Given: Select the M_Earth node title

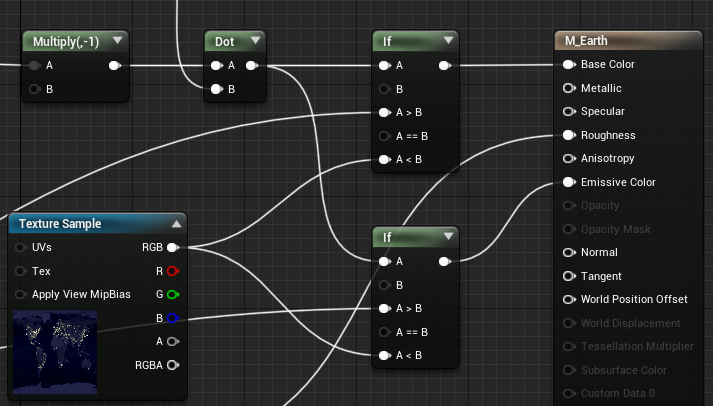Looking at the screenshot, I should click(586, 41).
